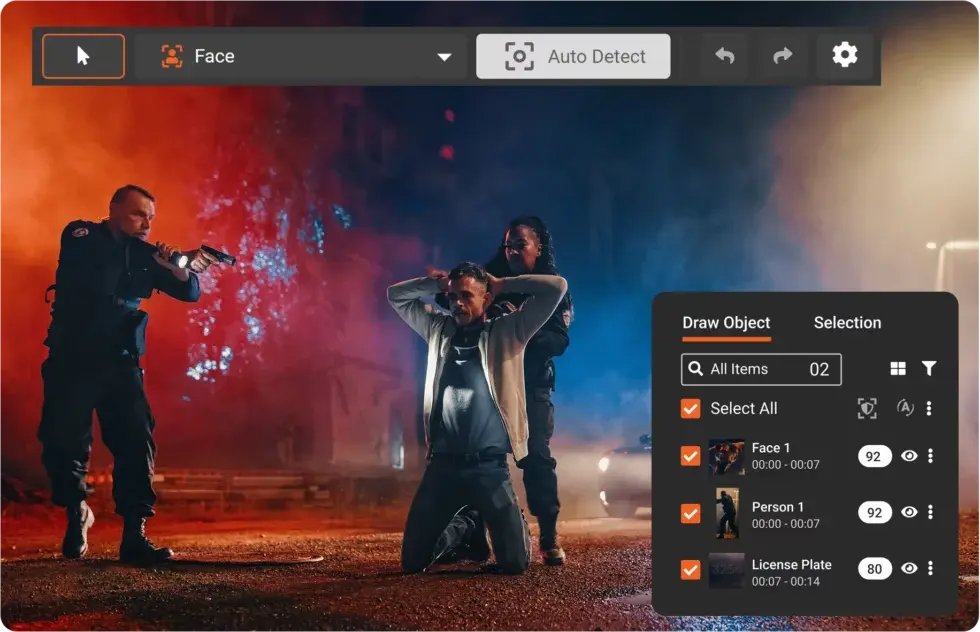Click the Face 1 thumbnail

[x=726, y=457]
